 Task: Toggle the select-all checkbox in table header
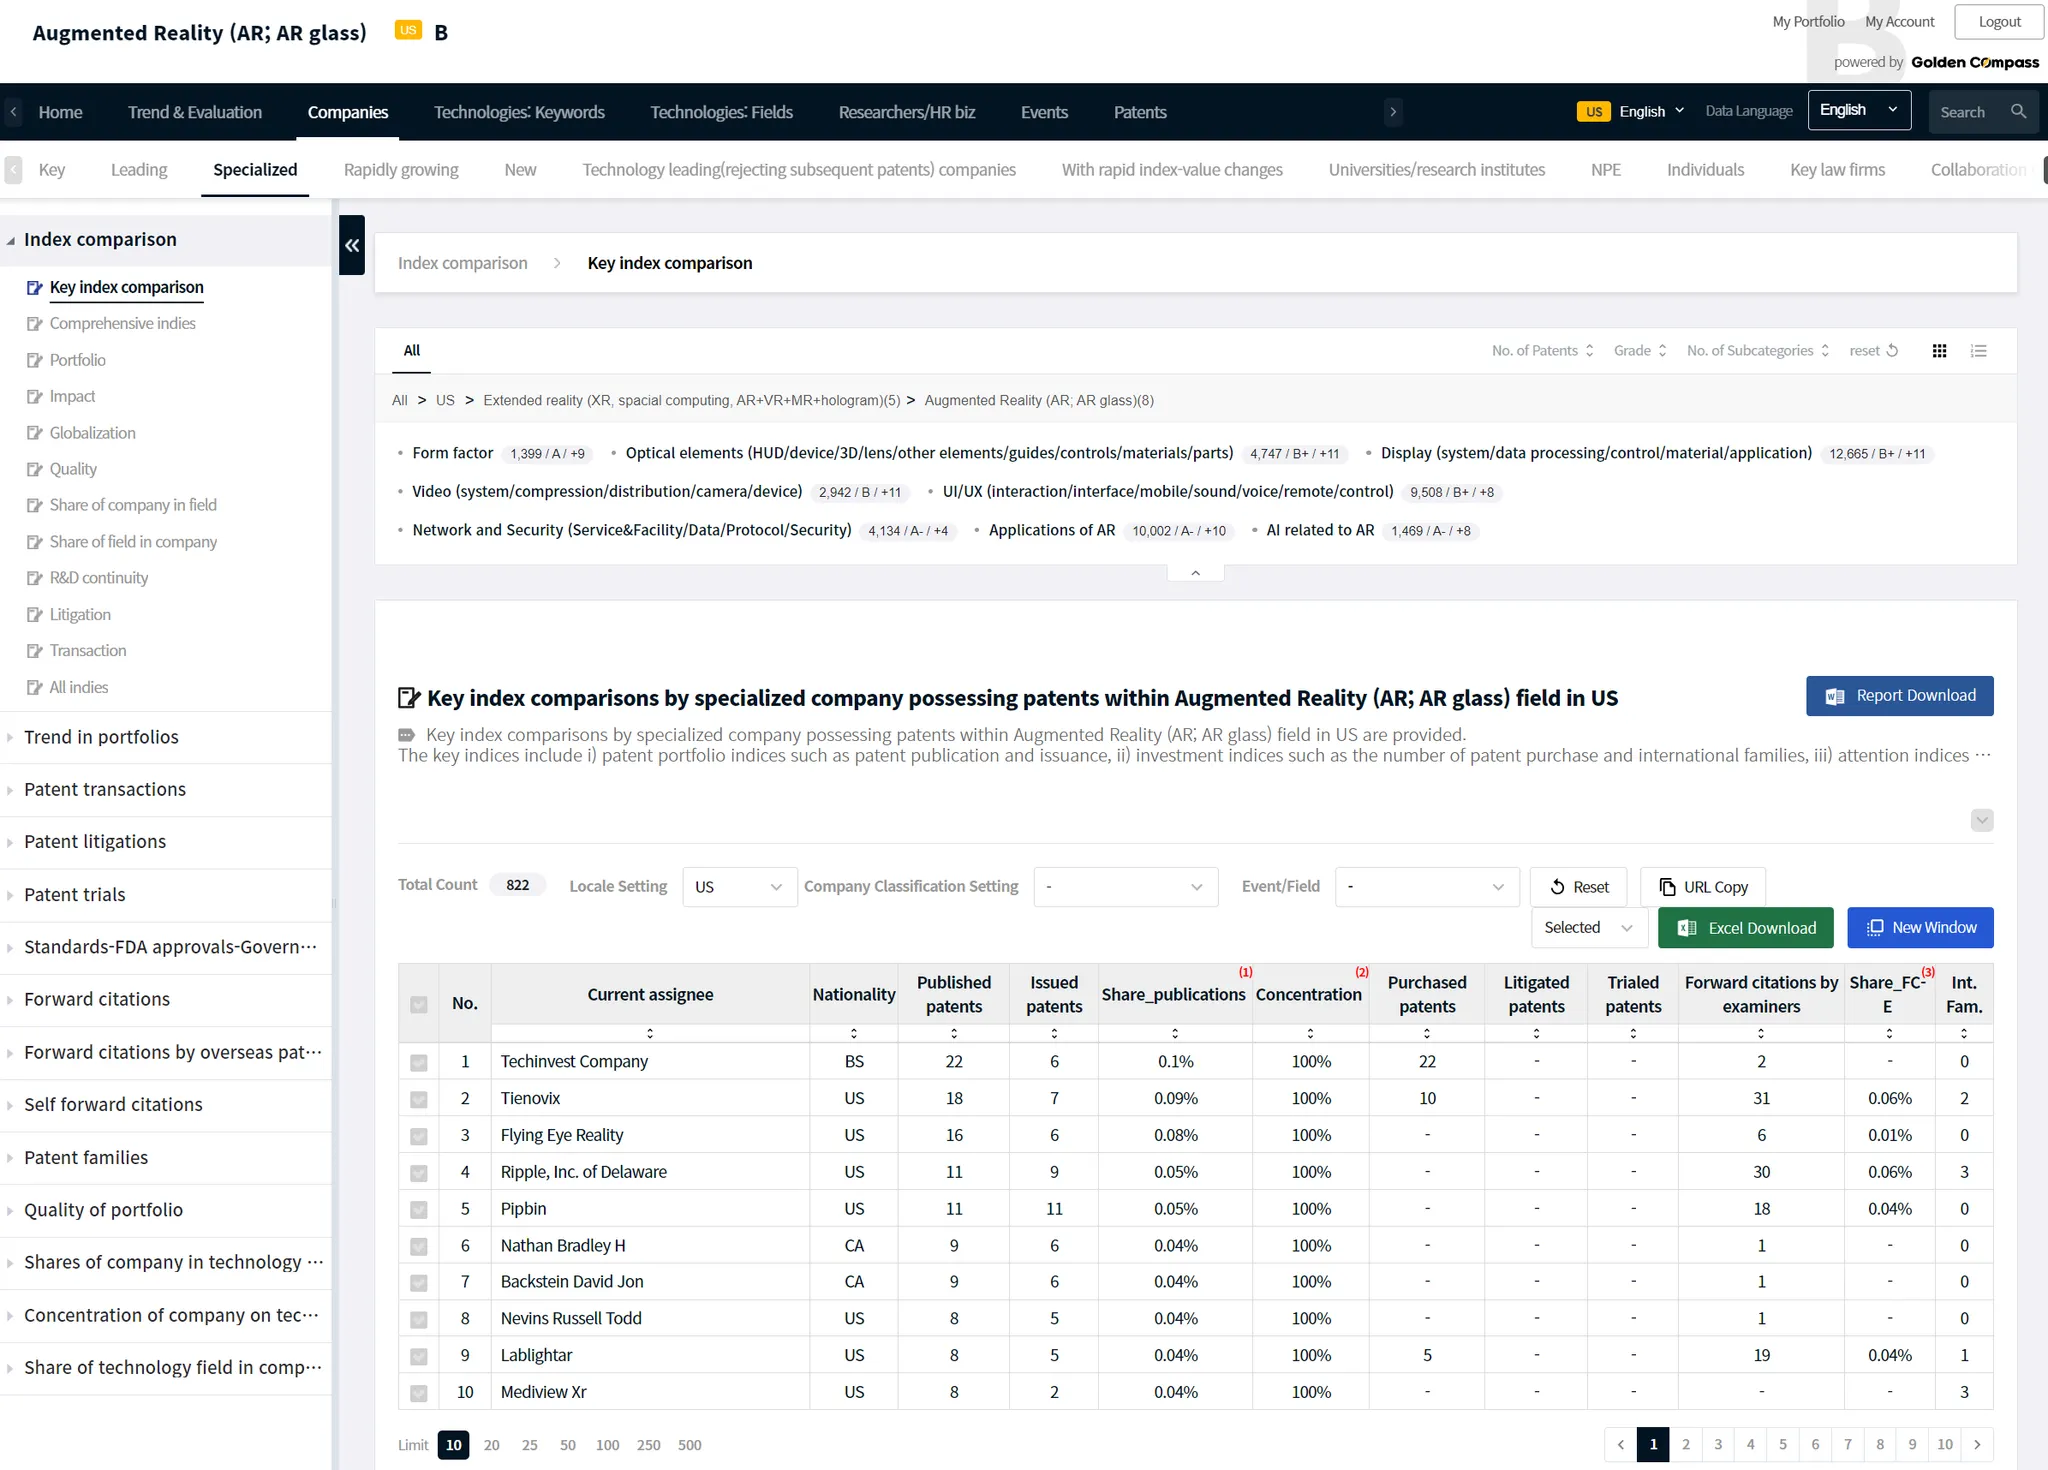coord(419,1004)
